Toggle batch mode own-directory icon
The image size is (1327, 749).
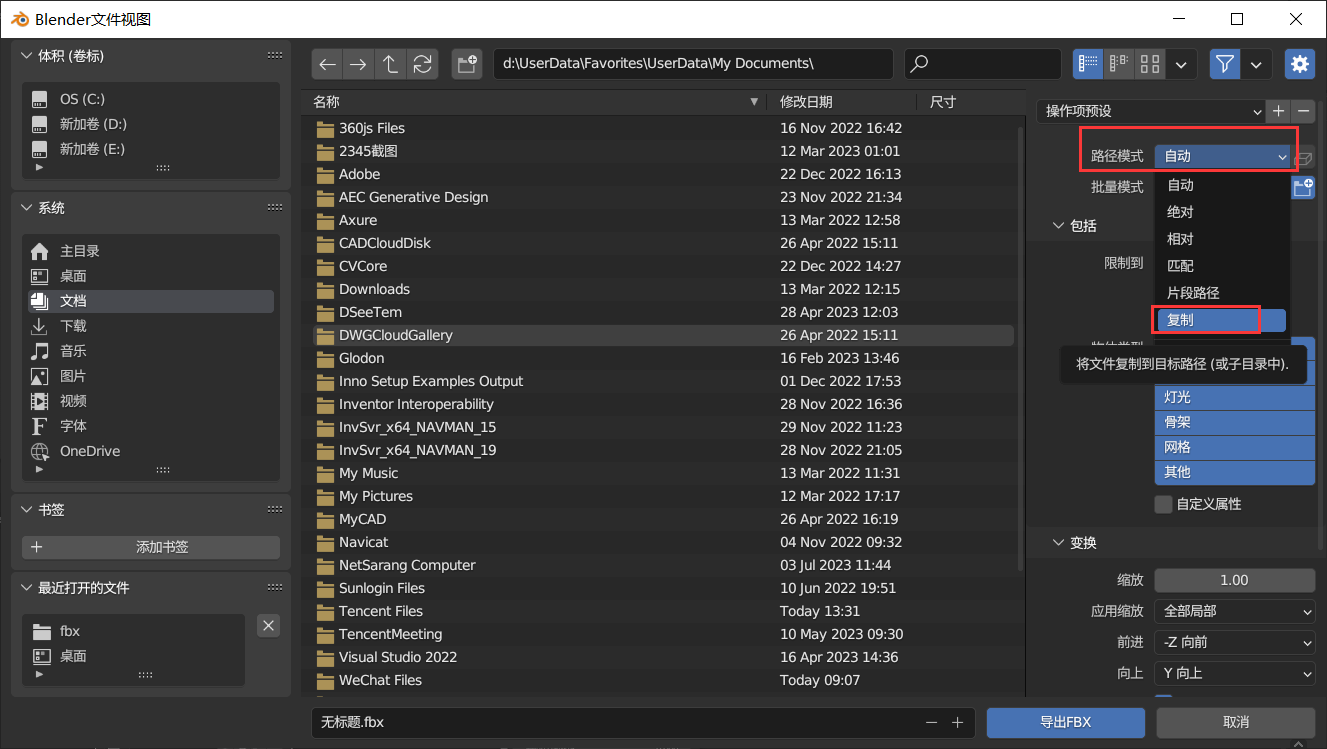[x=1304, y=187]
